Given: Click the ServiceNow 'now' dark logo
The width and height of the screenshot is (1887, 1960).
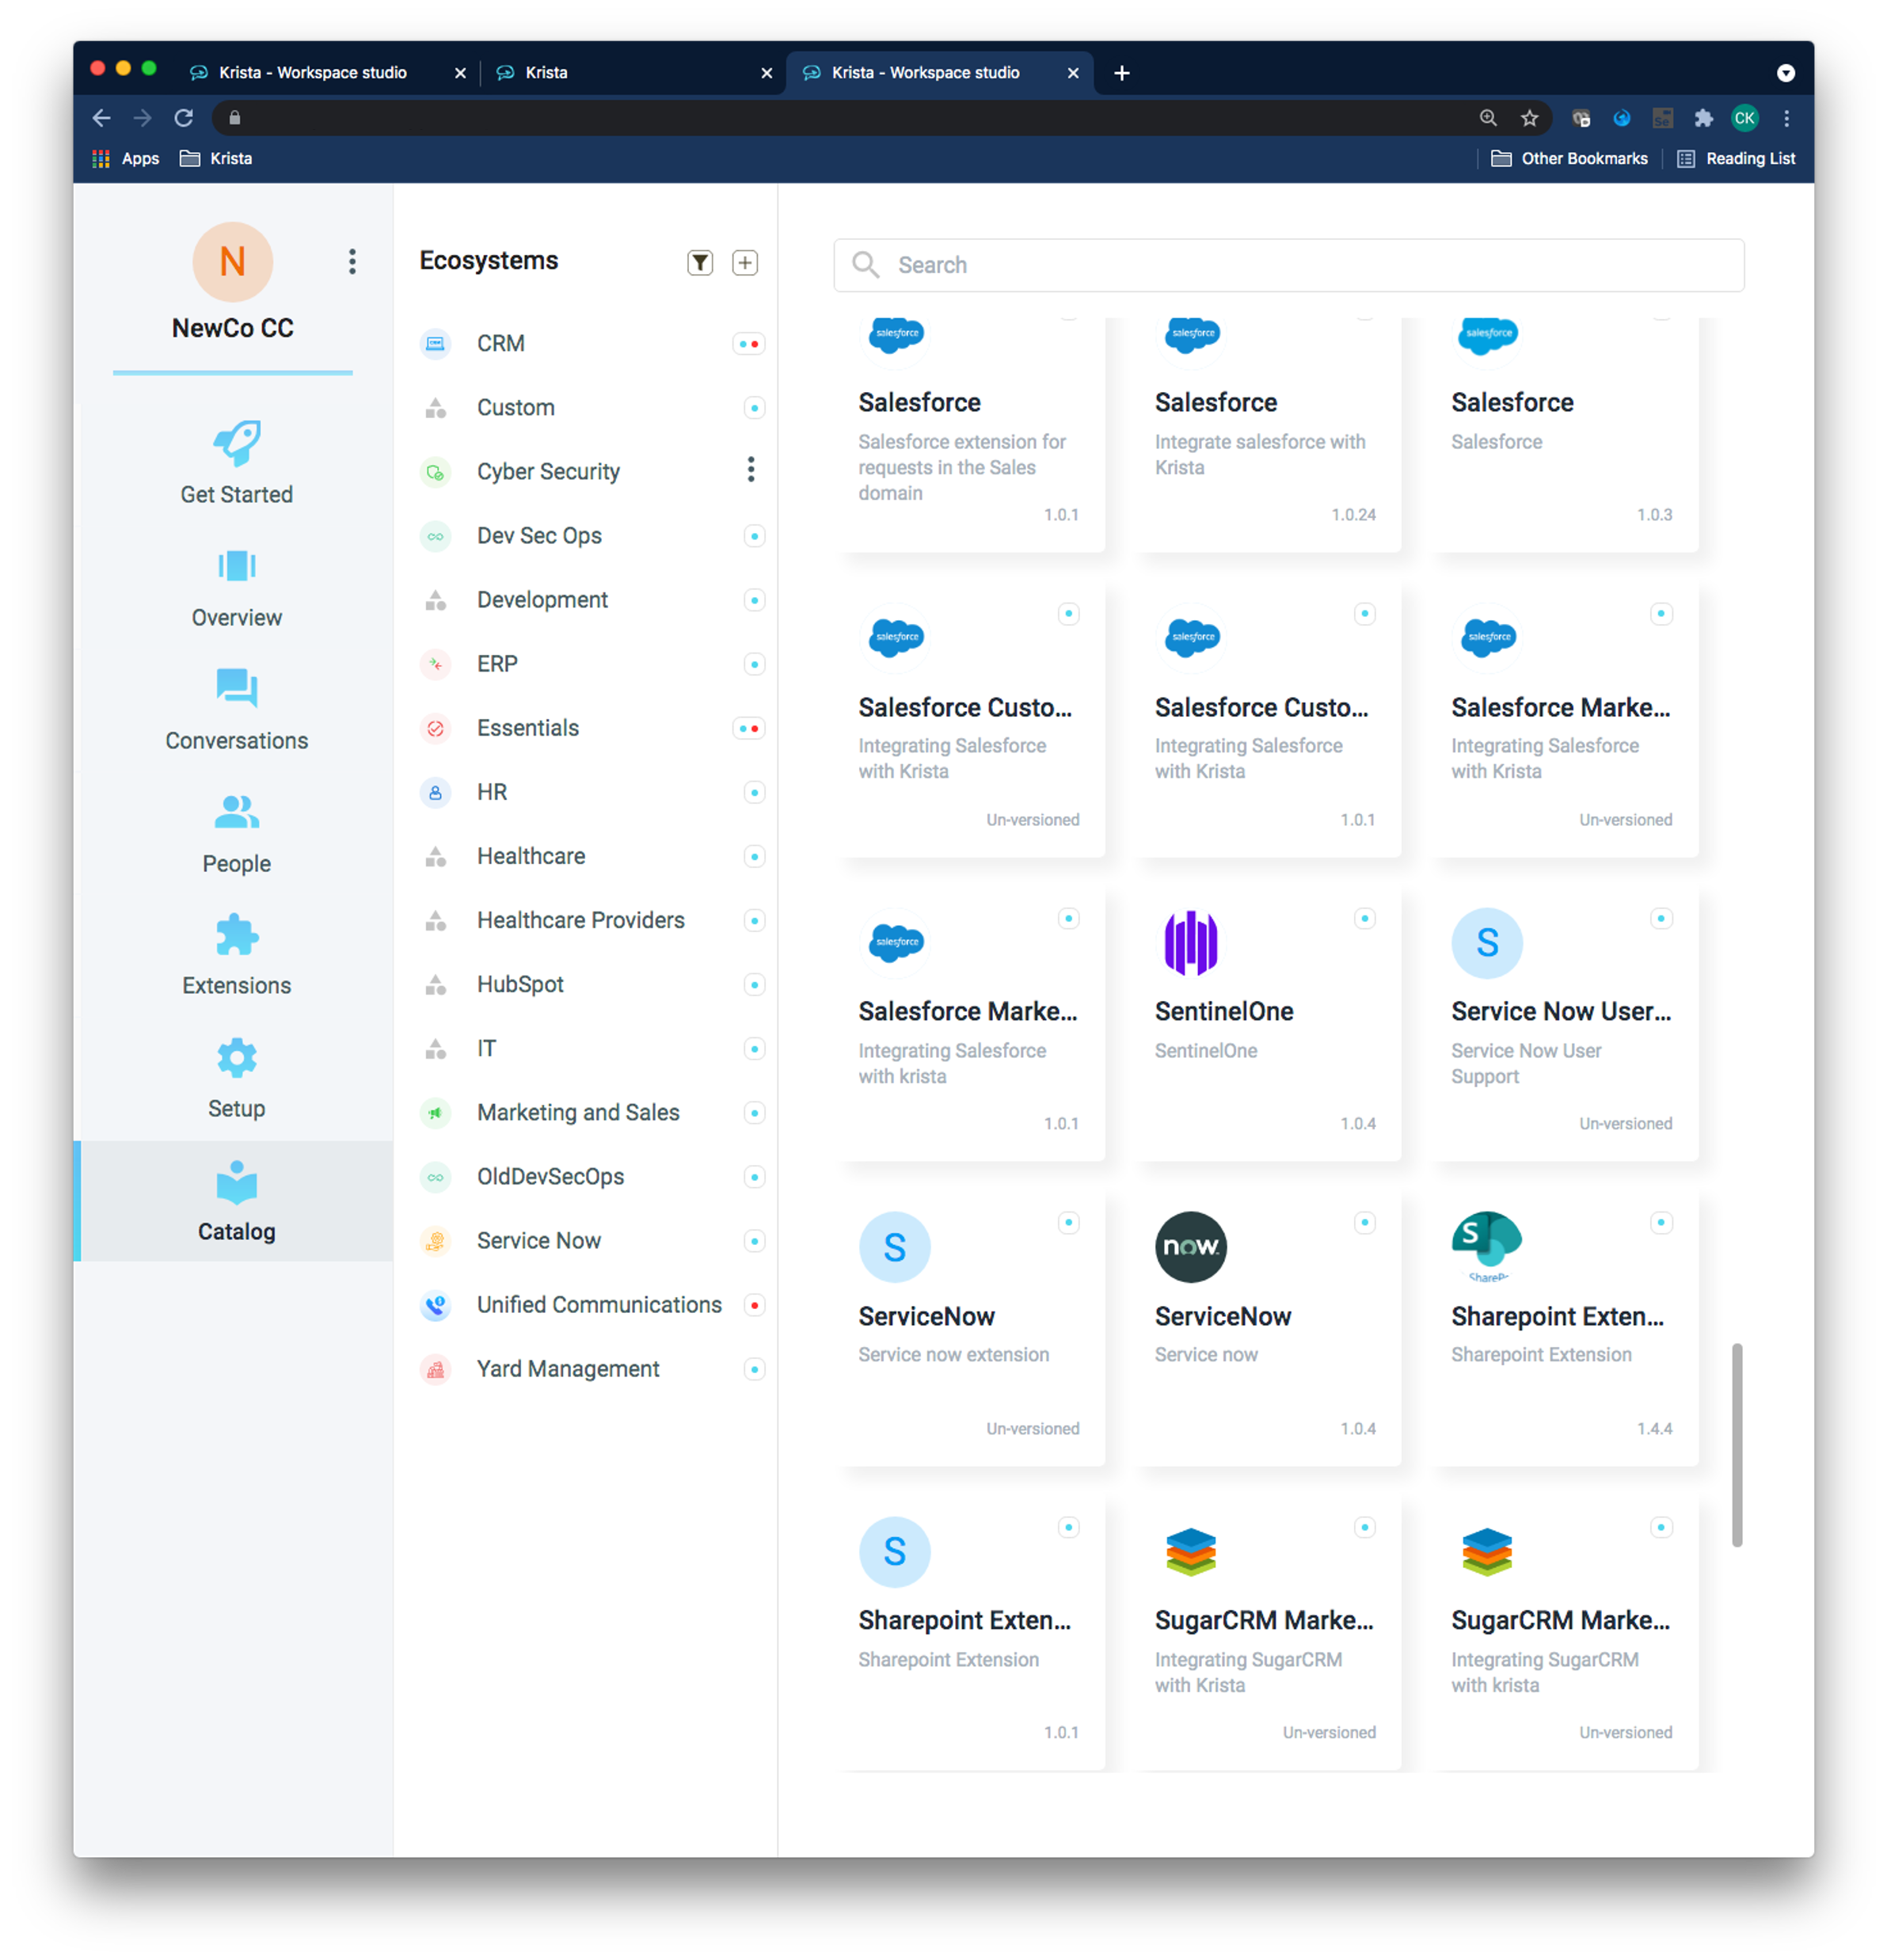Looking at the screenshot, I should pos(1191,1247).
